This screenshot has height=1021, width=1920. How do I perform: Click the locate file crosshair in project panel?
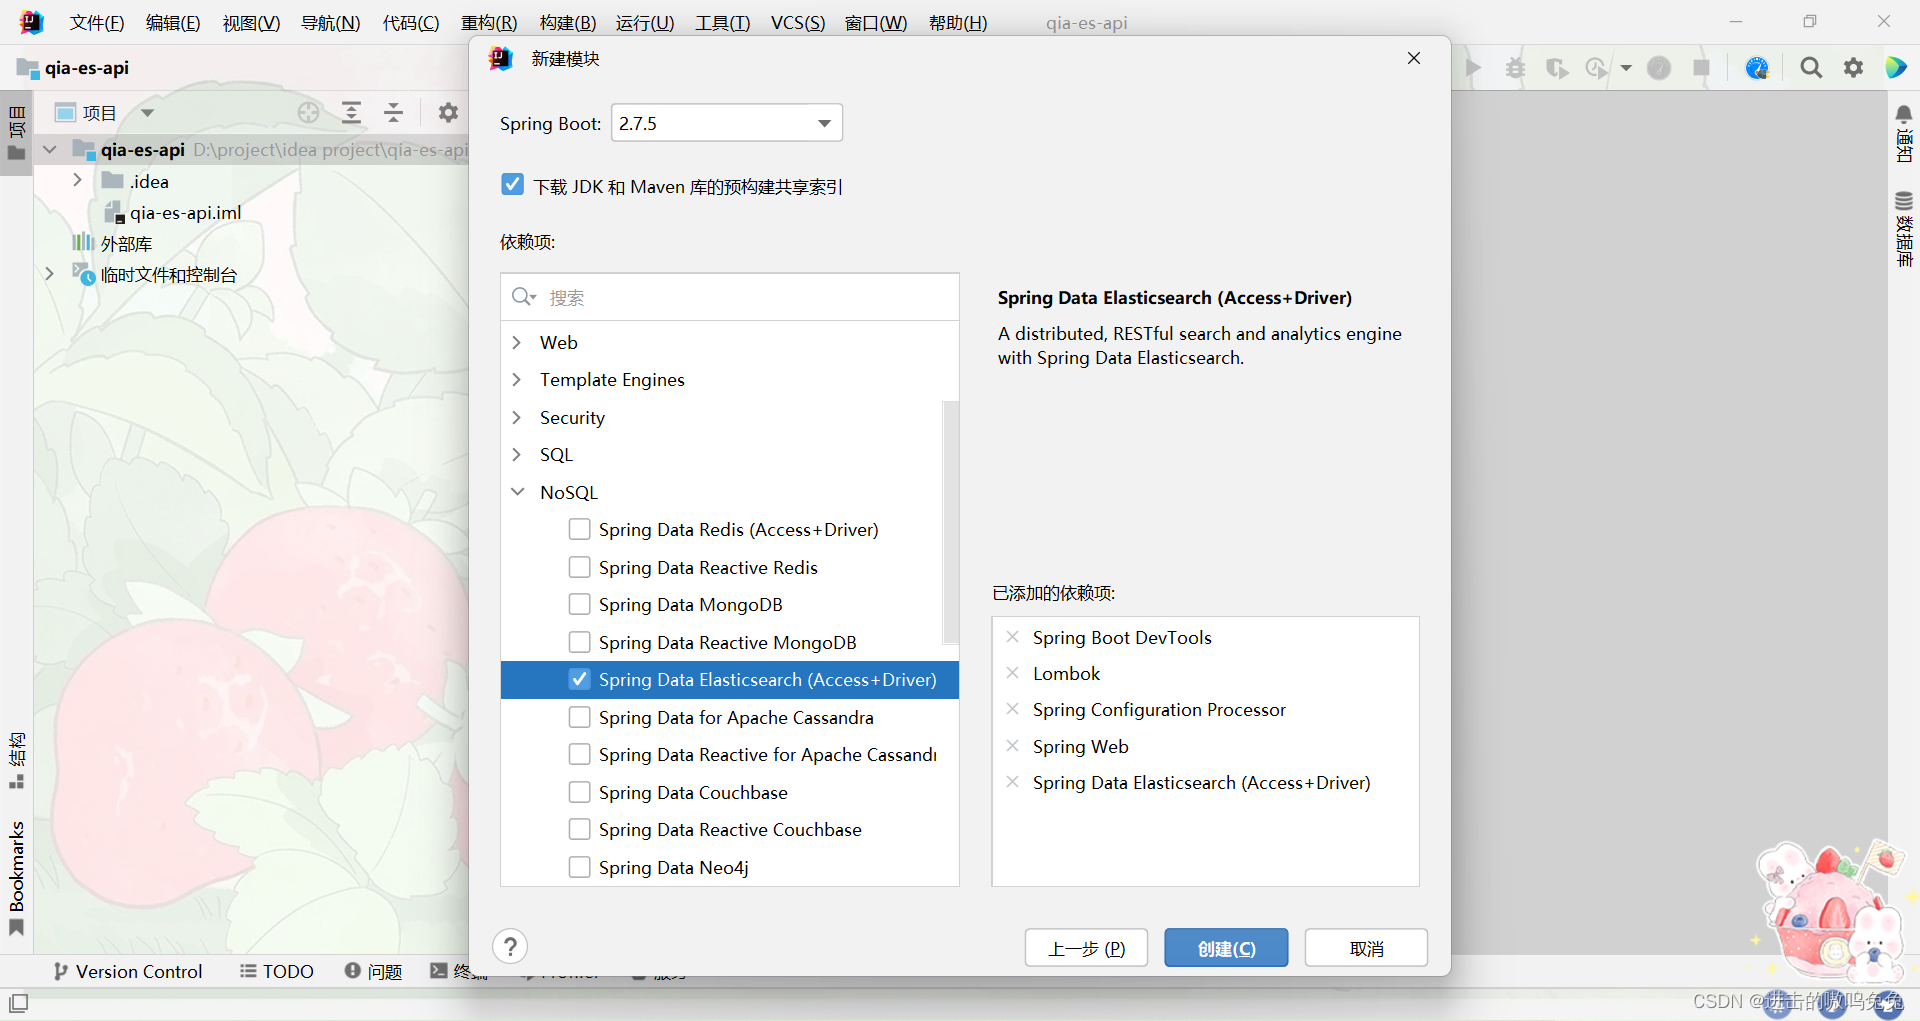coord(309,113)
